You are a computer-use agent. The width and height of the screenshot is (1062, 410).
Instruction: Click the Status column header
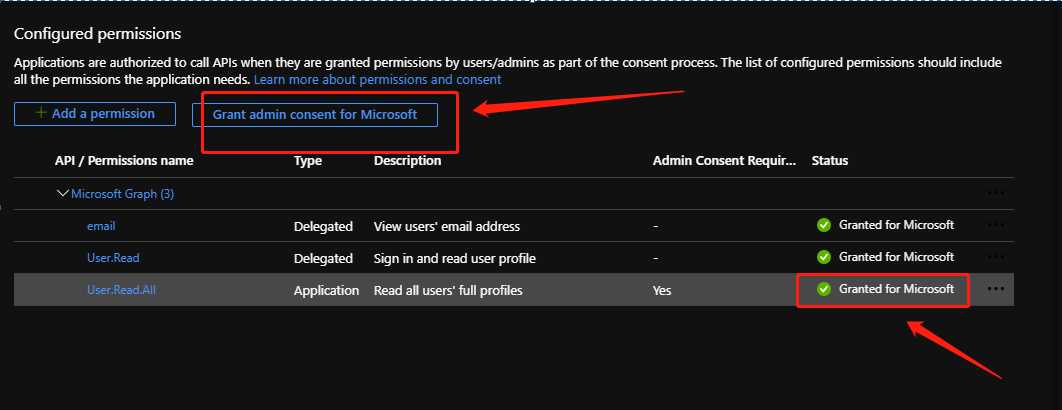pos(830,161)
